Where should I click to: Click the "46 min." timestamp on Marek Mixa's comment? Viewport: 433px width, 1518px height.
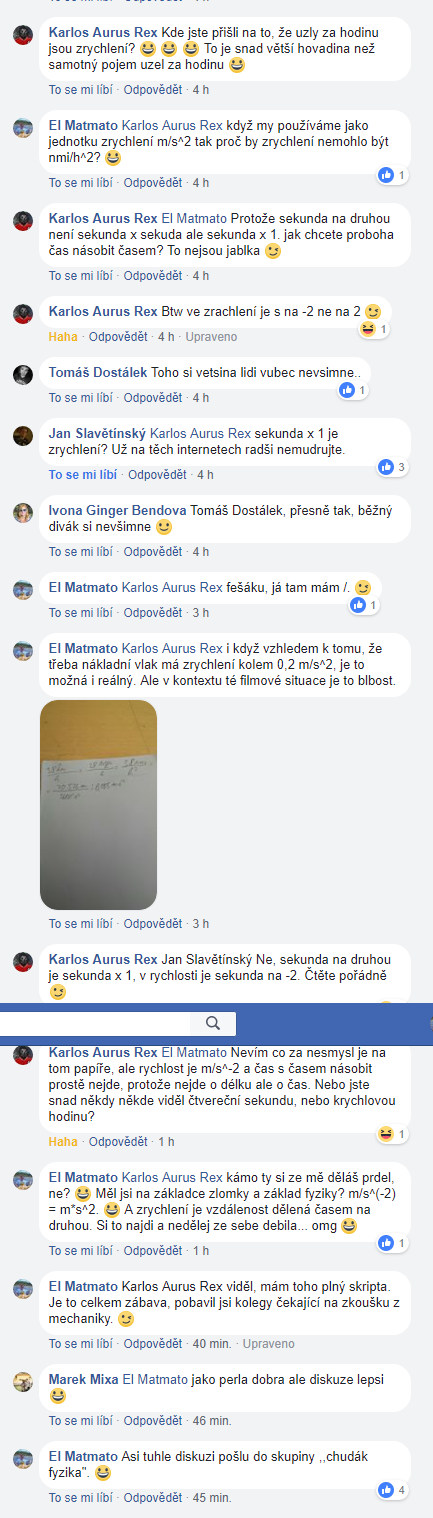point(211,1420)
